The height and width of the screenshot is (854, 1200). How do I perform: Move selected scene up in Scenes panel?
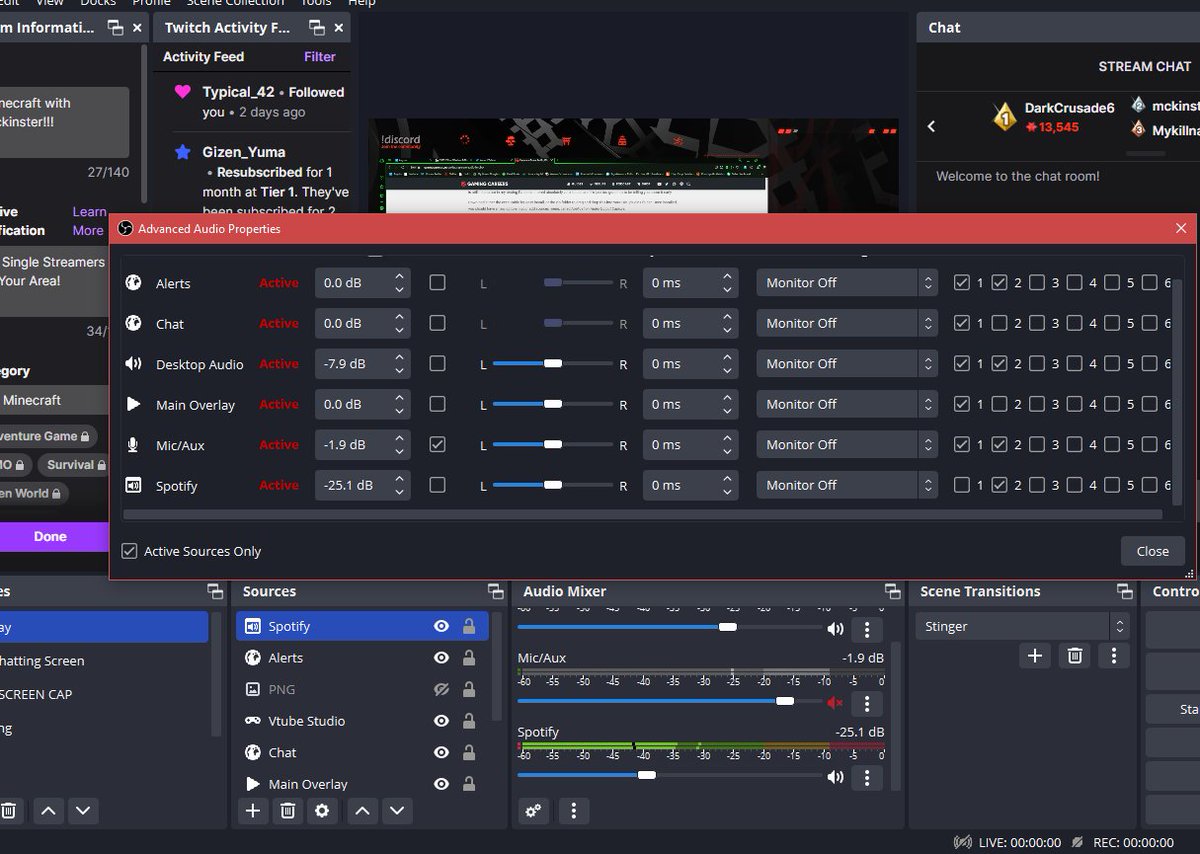(x=49, y=811)
